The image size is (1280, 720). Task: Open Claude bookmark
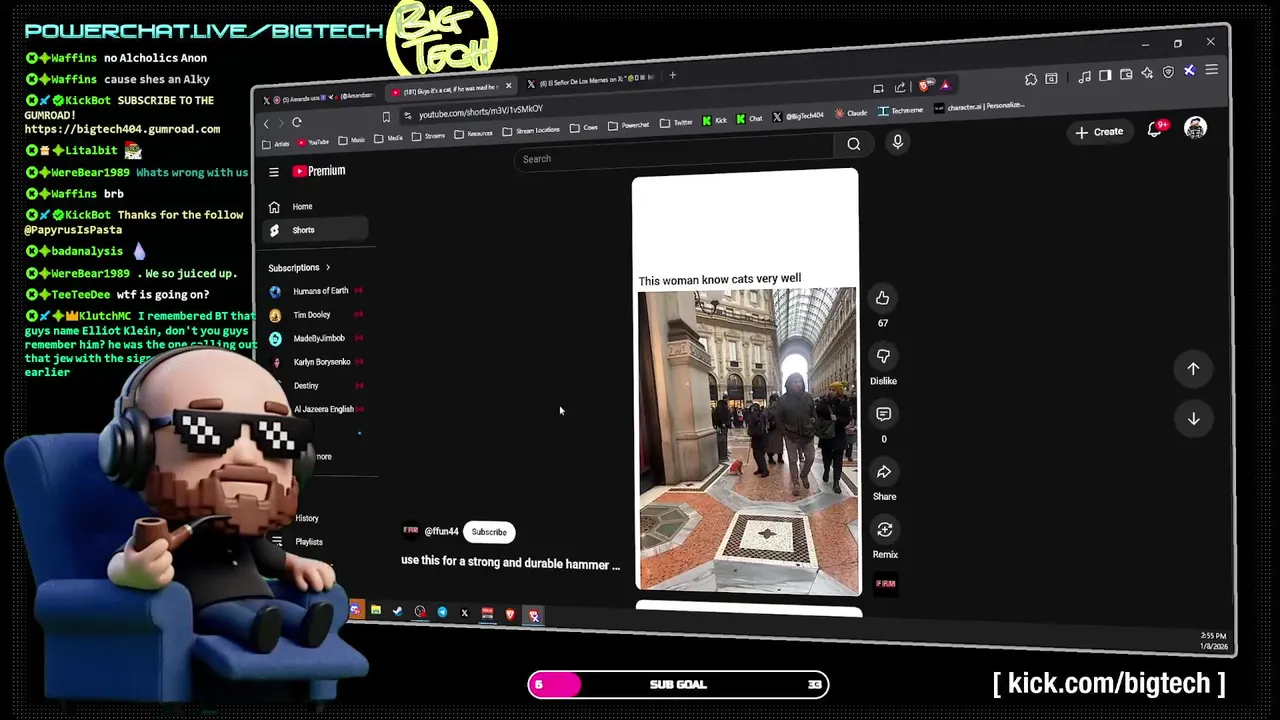click(x=851, y=113)
